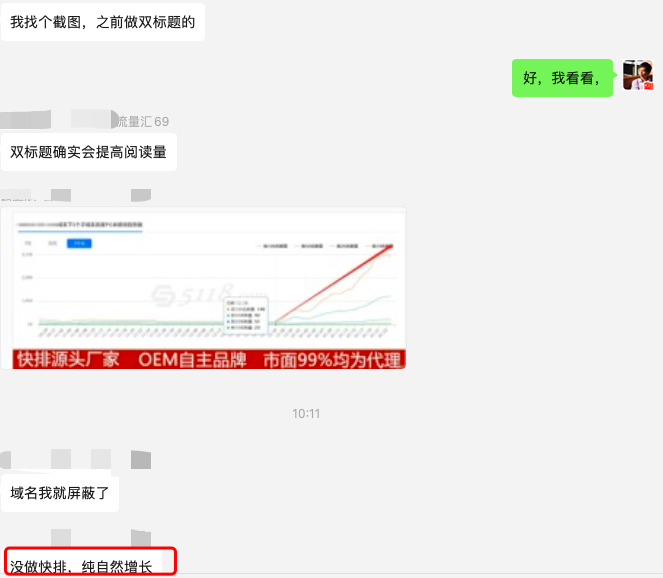Select the green message '好，我看看，'
663x578 pixels.
[x=562, y=78]
